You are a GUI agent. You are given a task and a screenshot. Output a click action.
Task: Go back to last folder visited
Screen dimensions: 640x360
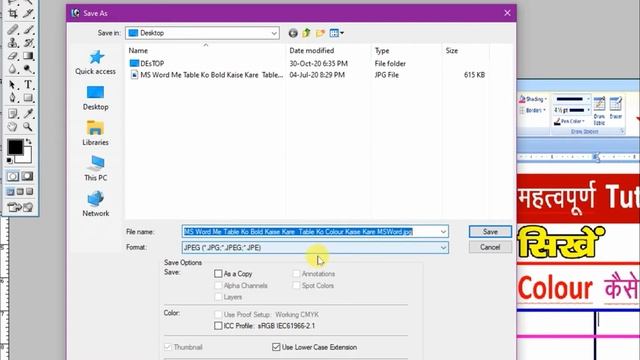tap(293, 33)
